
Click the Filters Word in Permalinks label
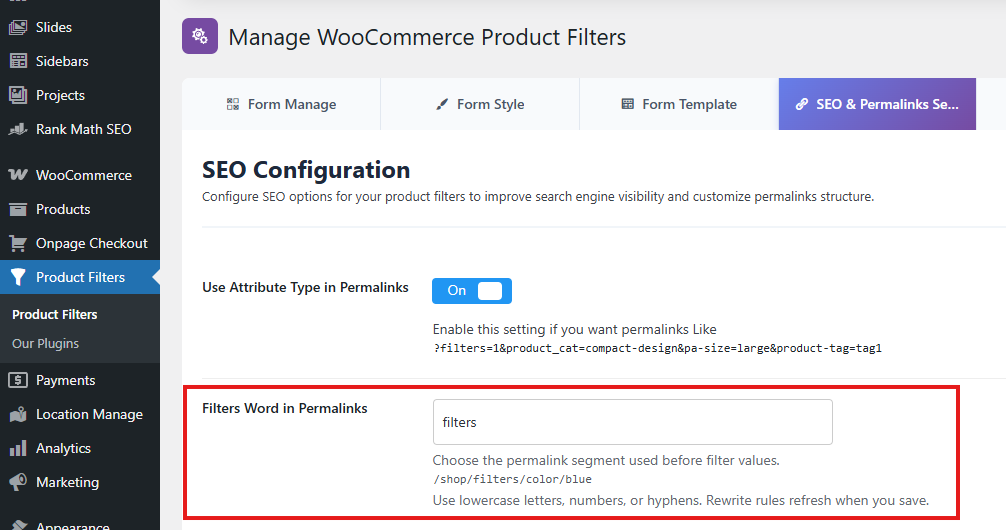click(x=285, y=408)
